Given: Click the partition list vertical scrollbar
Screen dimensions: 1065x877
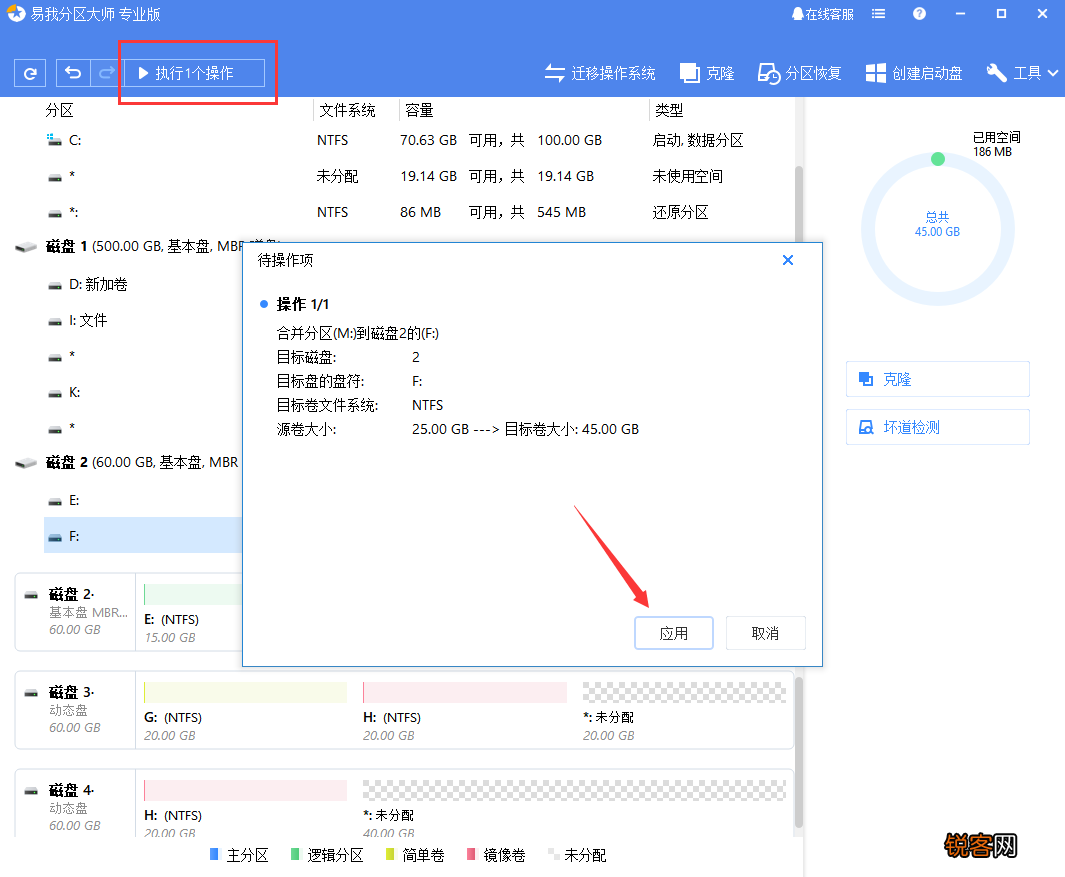Looking at the screenshot, I should (799, 204).
